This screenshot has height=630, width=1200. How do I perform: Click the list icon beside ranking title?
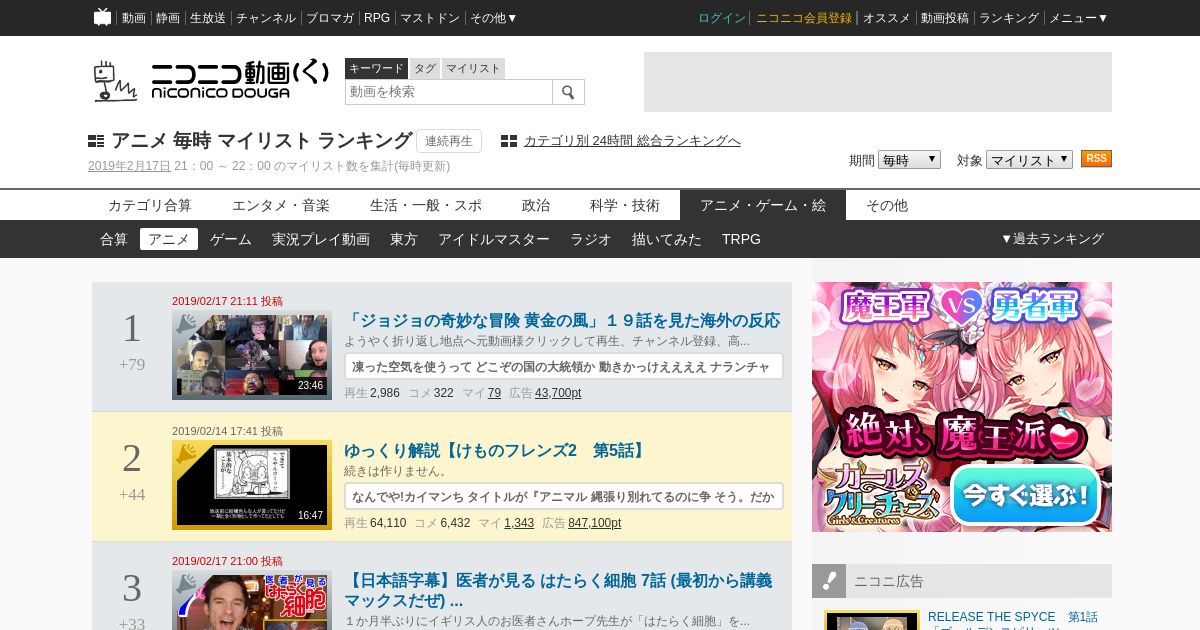[x=96, y=141]
